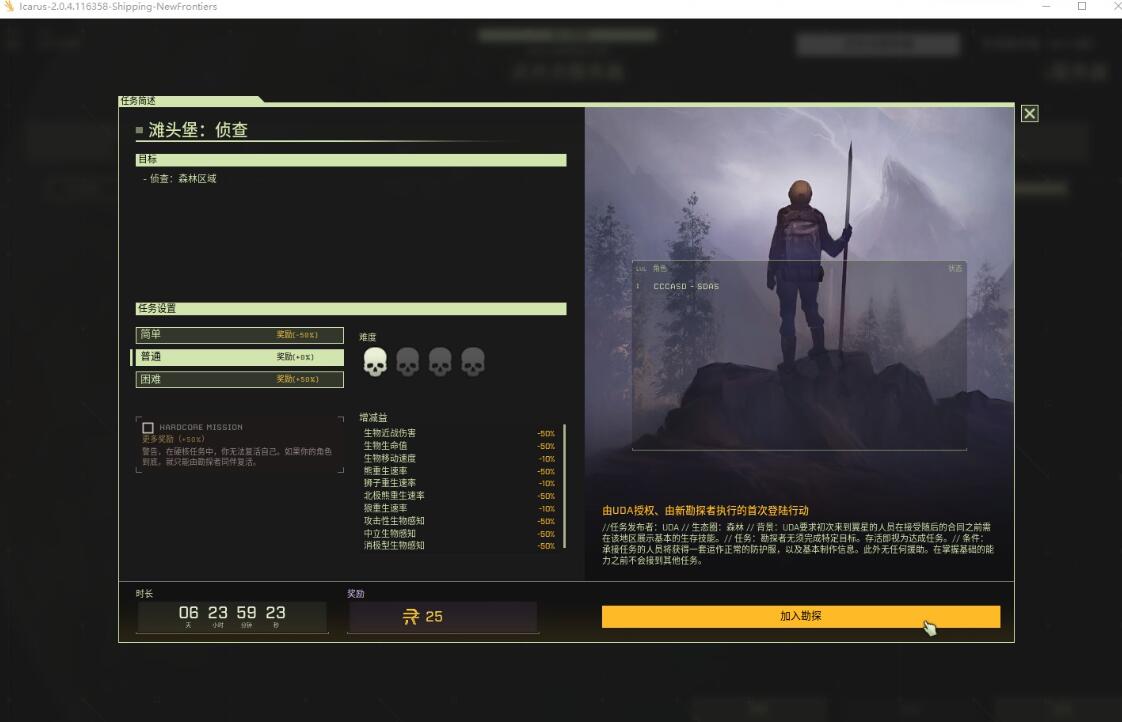1122x722 pixels.
Task: Click the player row CCCASD - SDAS
Action: click(x=799, y=286)
